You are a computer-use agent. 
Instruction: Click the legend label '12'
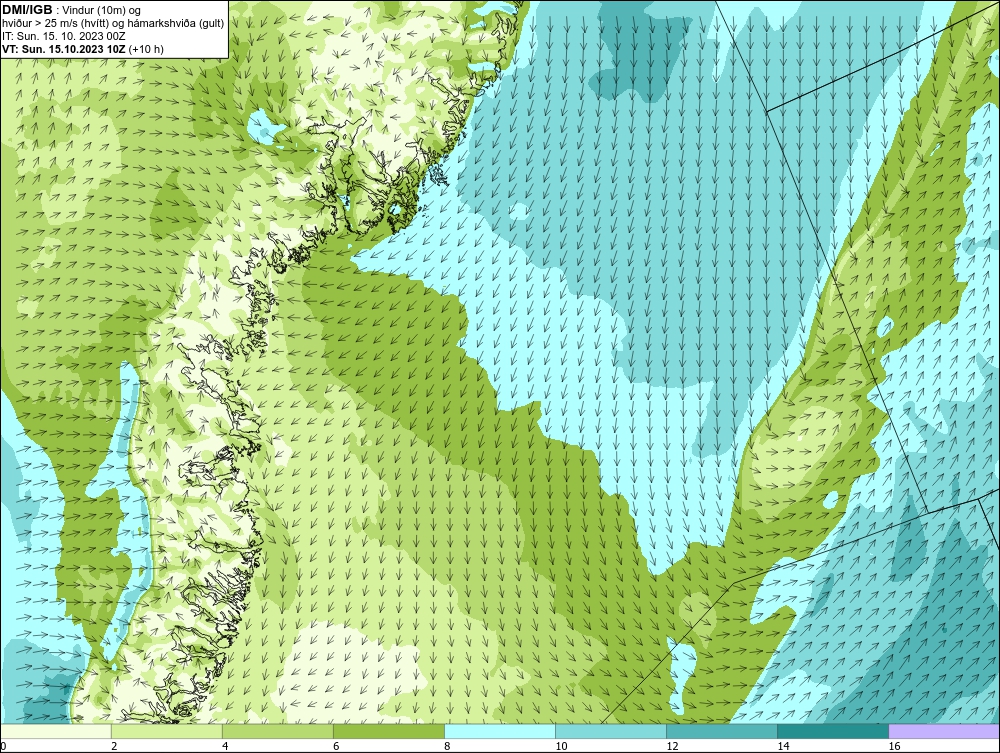coord(672,746)
